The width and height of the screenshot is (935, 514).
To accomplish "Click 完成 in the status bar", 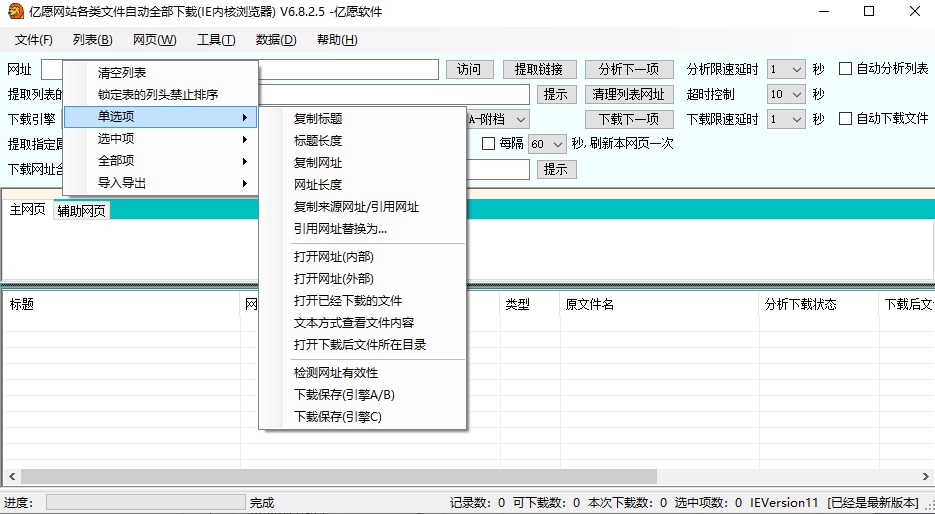I will click(262, 503).
